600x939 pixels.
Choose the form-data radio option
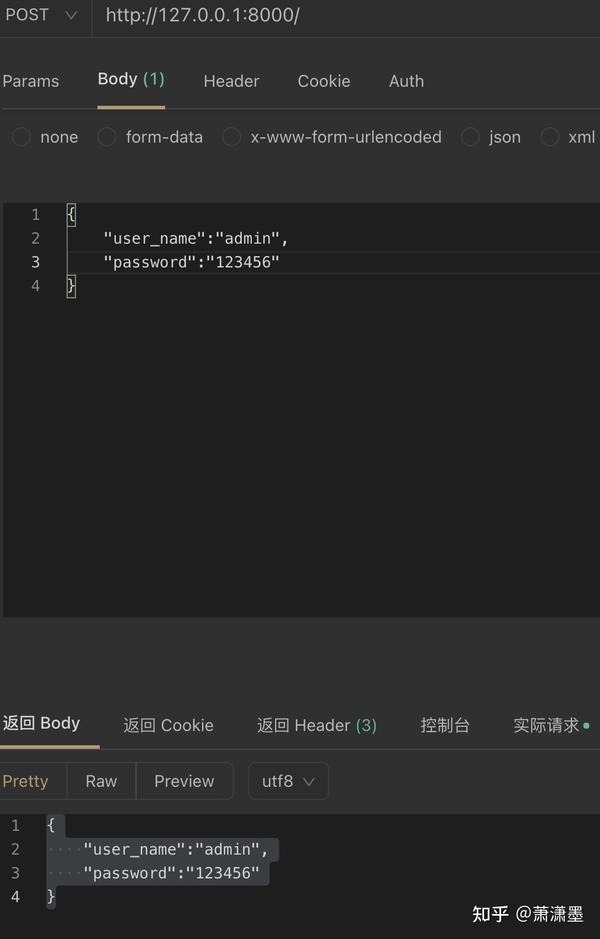coord(107,137)
